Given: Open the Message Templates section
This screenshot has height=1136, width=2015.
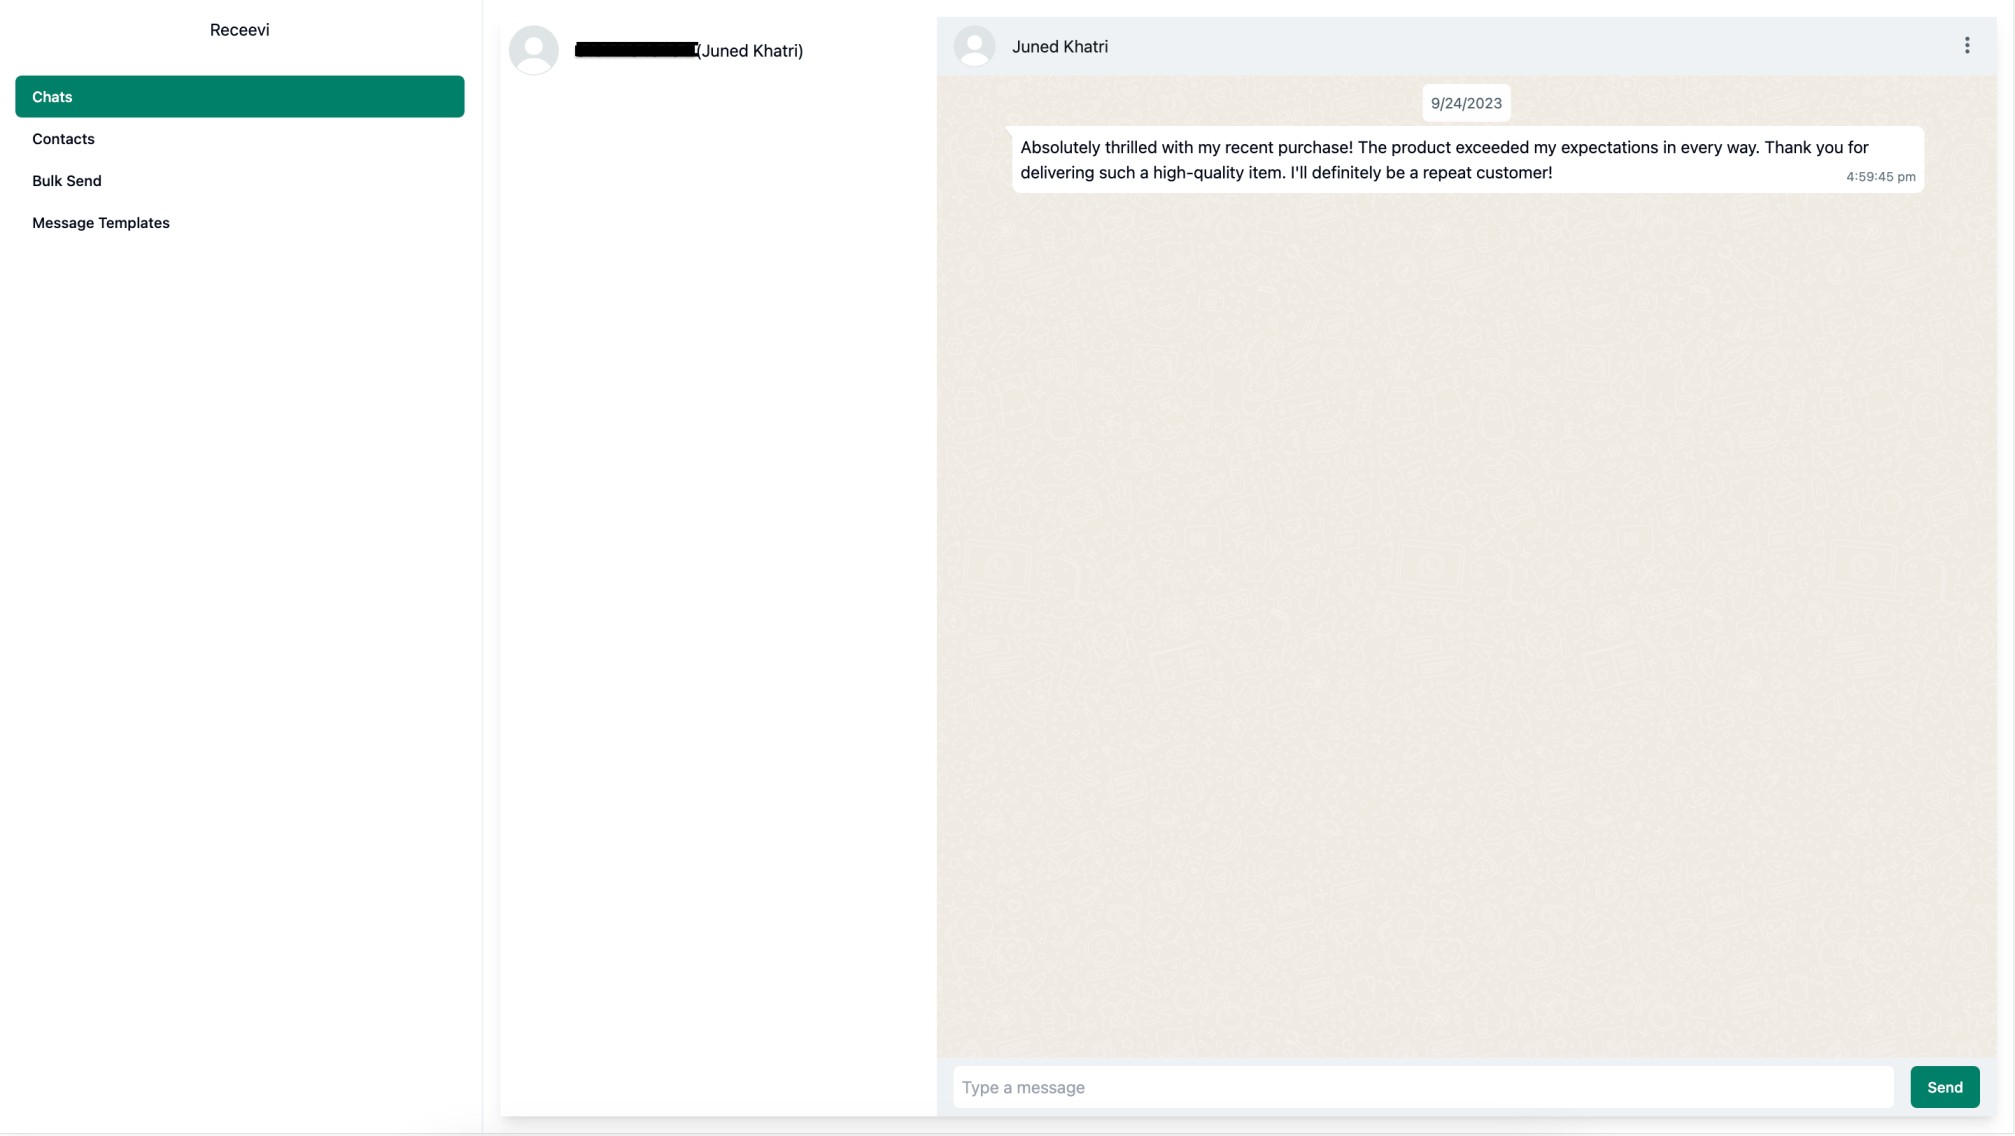Looking at the screenshot, I should click(100, 222).
